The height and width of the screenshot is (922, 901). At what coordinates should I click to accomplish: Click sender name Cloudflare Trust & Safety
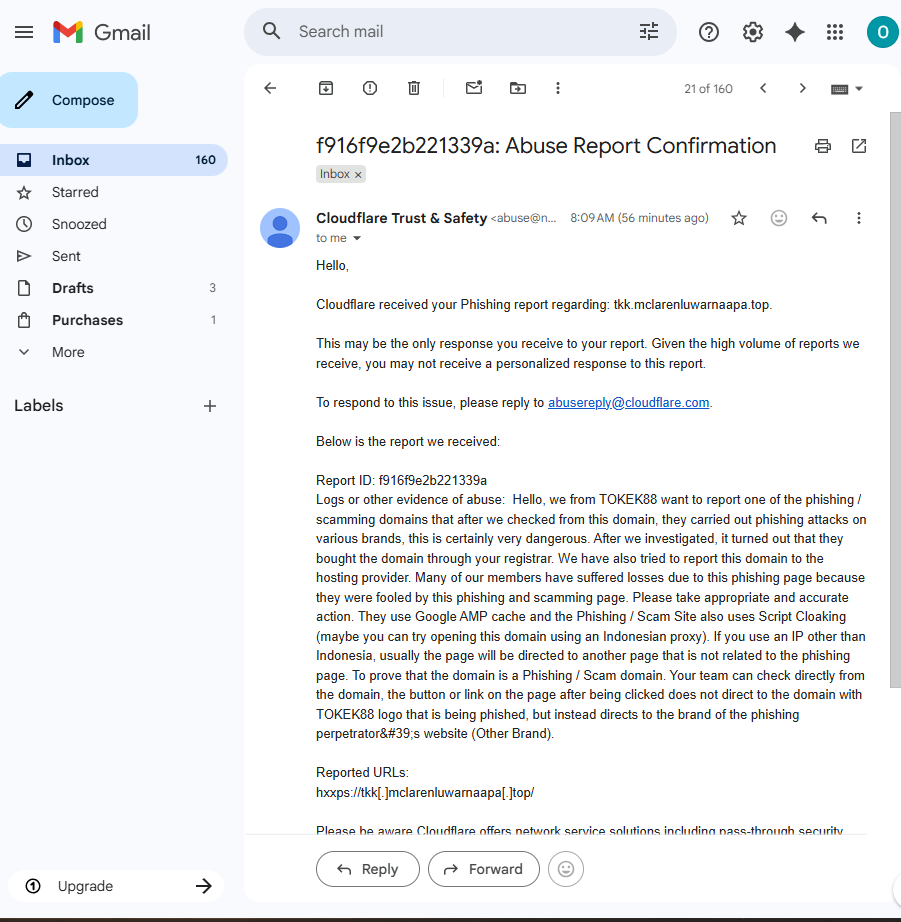pos(401,218)
